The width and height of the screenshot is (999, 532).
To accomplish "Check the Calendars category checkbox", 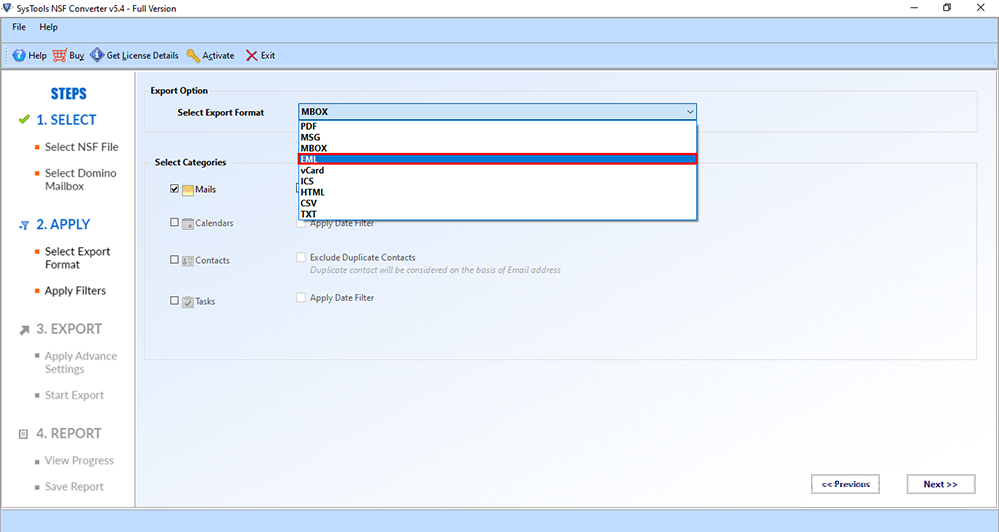I will (x=175, y=222).
